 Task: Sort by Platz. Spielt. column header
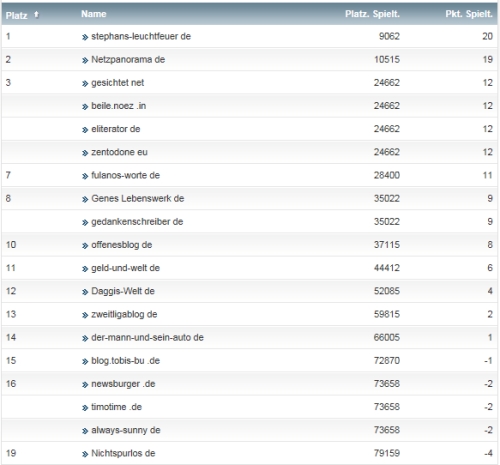click(x=372, y=14)
